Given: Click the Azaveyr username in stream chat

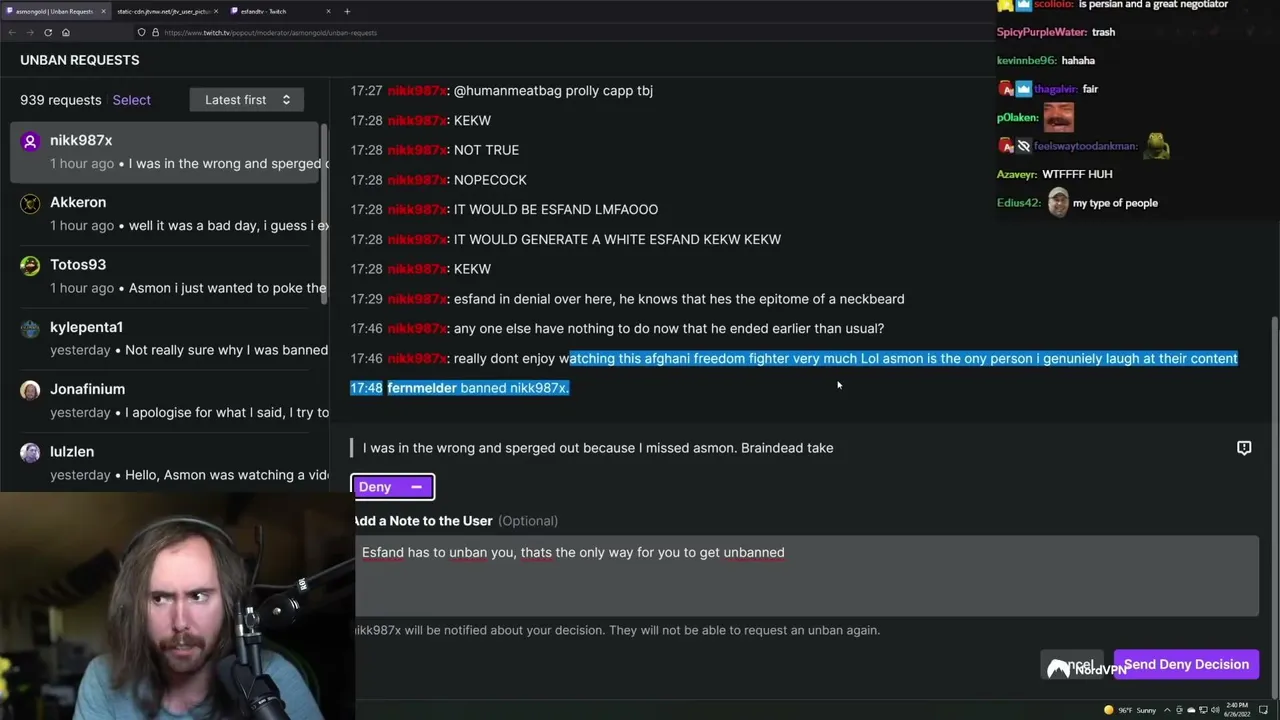Looking at the screenshot, I should [x=1017, y=174].
